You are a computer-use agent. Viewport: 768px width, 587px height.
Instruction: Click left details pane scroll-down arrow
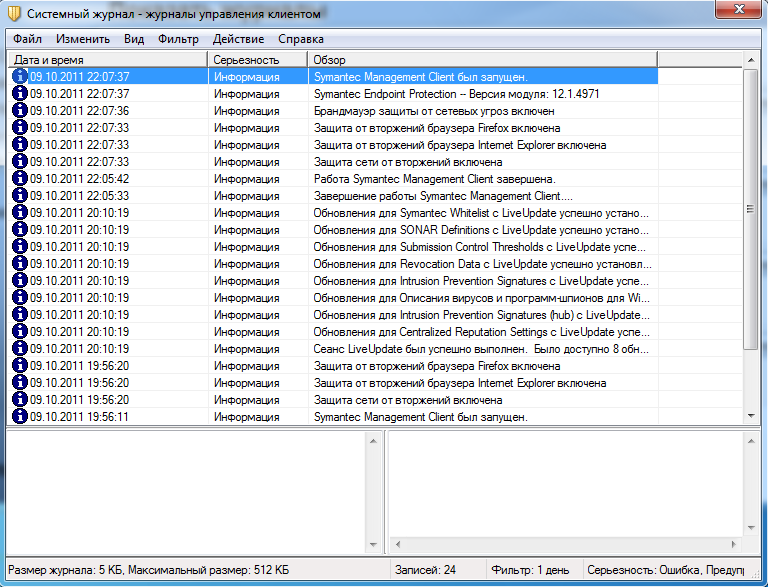[x=373, y=544]
